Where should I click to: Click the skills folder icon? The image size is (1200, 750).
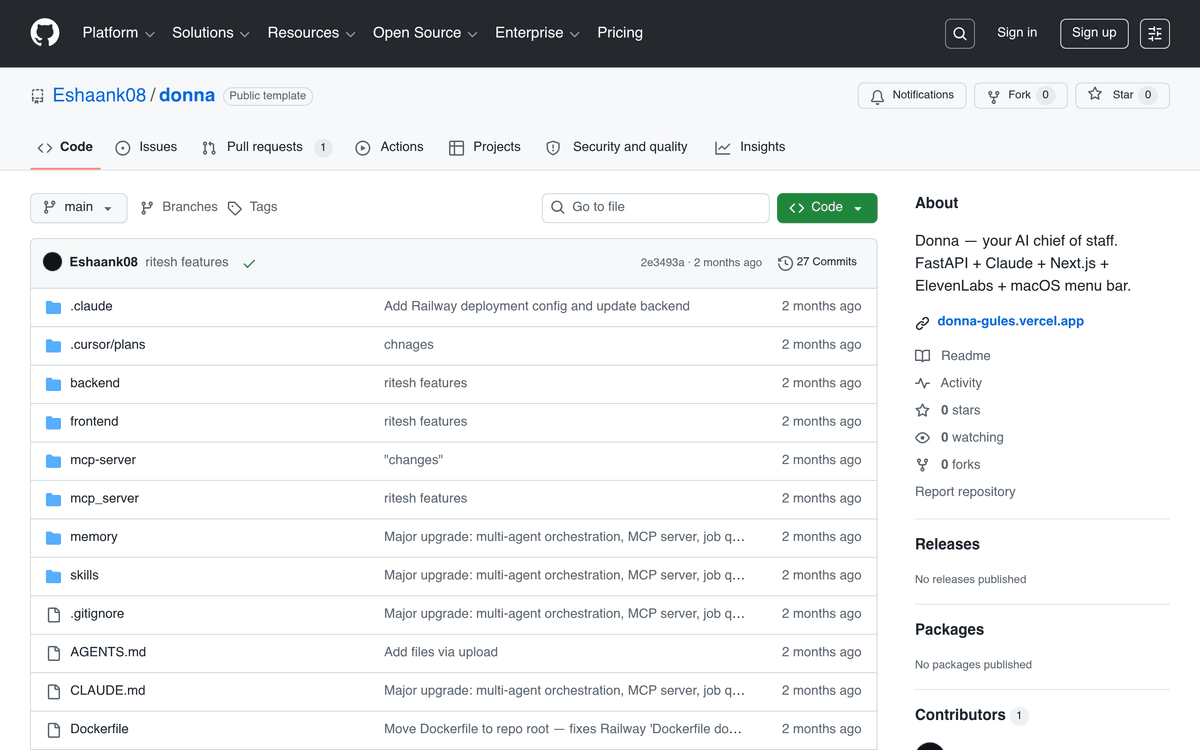click(x=54, y=576)
